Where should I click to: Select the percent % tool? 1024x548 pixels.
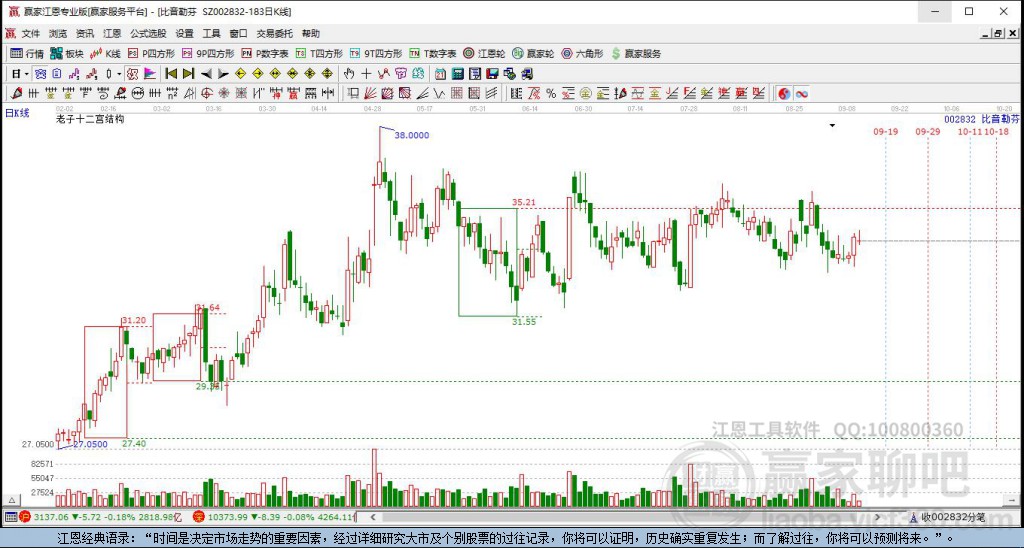coord(551,93)
